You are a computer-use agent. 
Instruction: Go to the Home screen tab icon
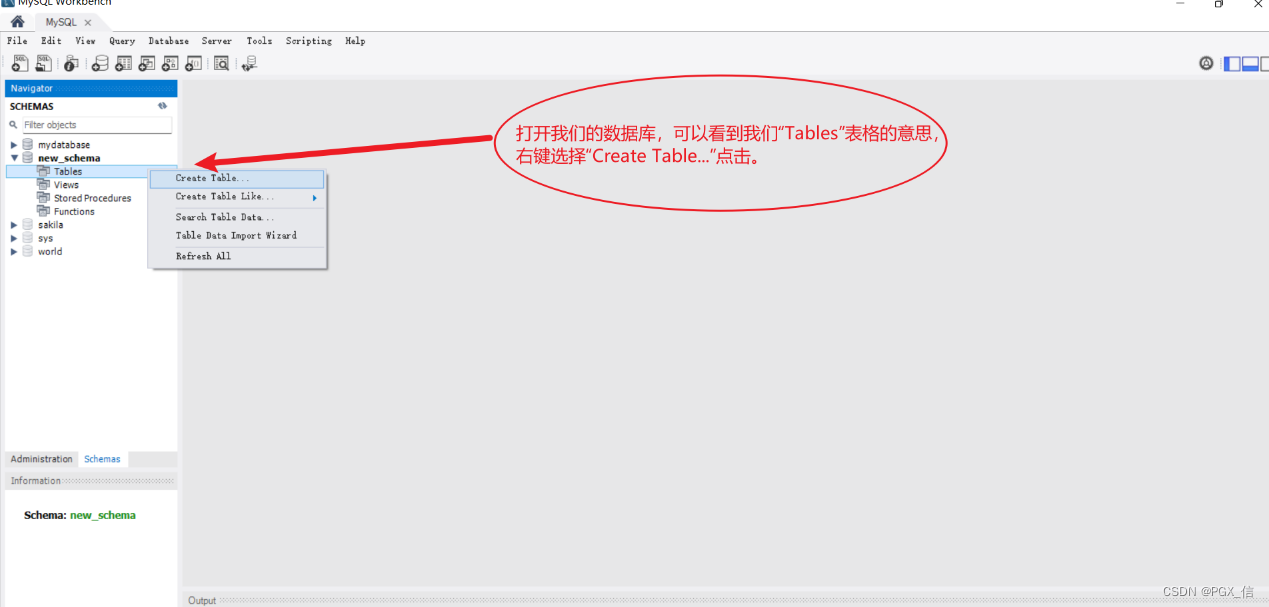click(18, 21)
